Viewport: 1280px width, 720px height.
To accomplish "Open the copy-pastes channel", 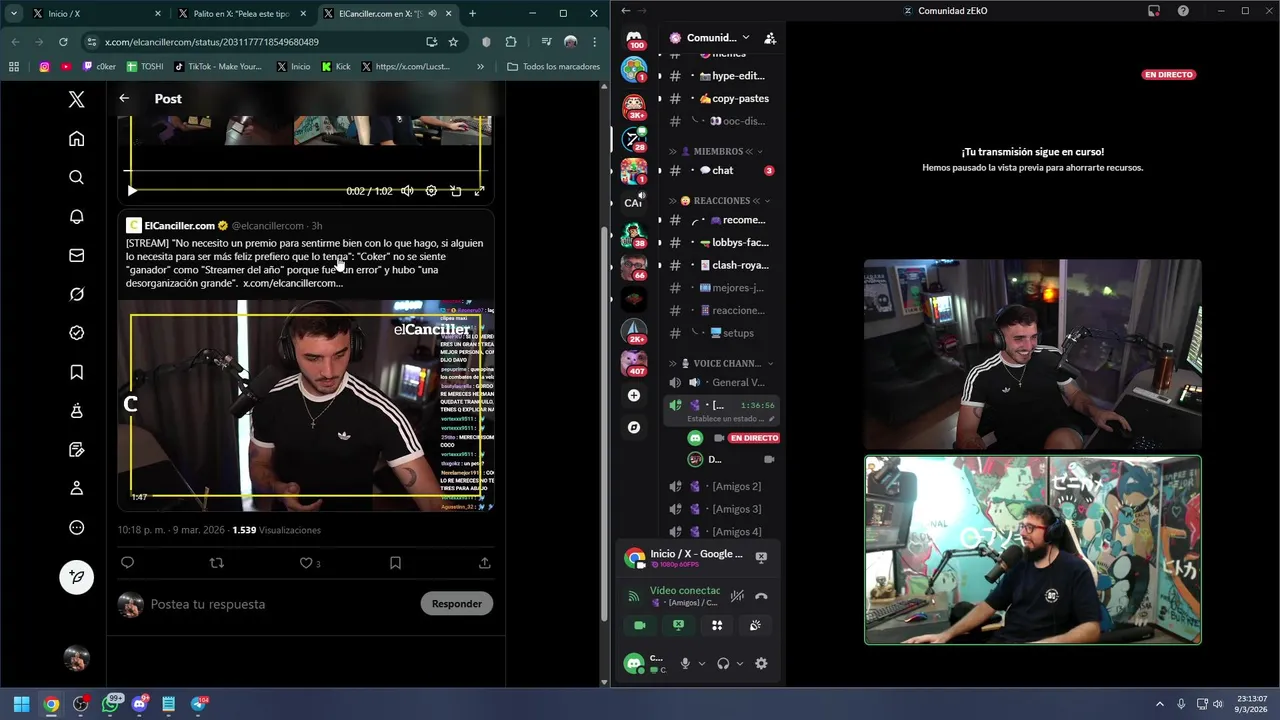I will [721, 99].
